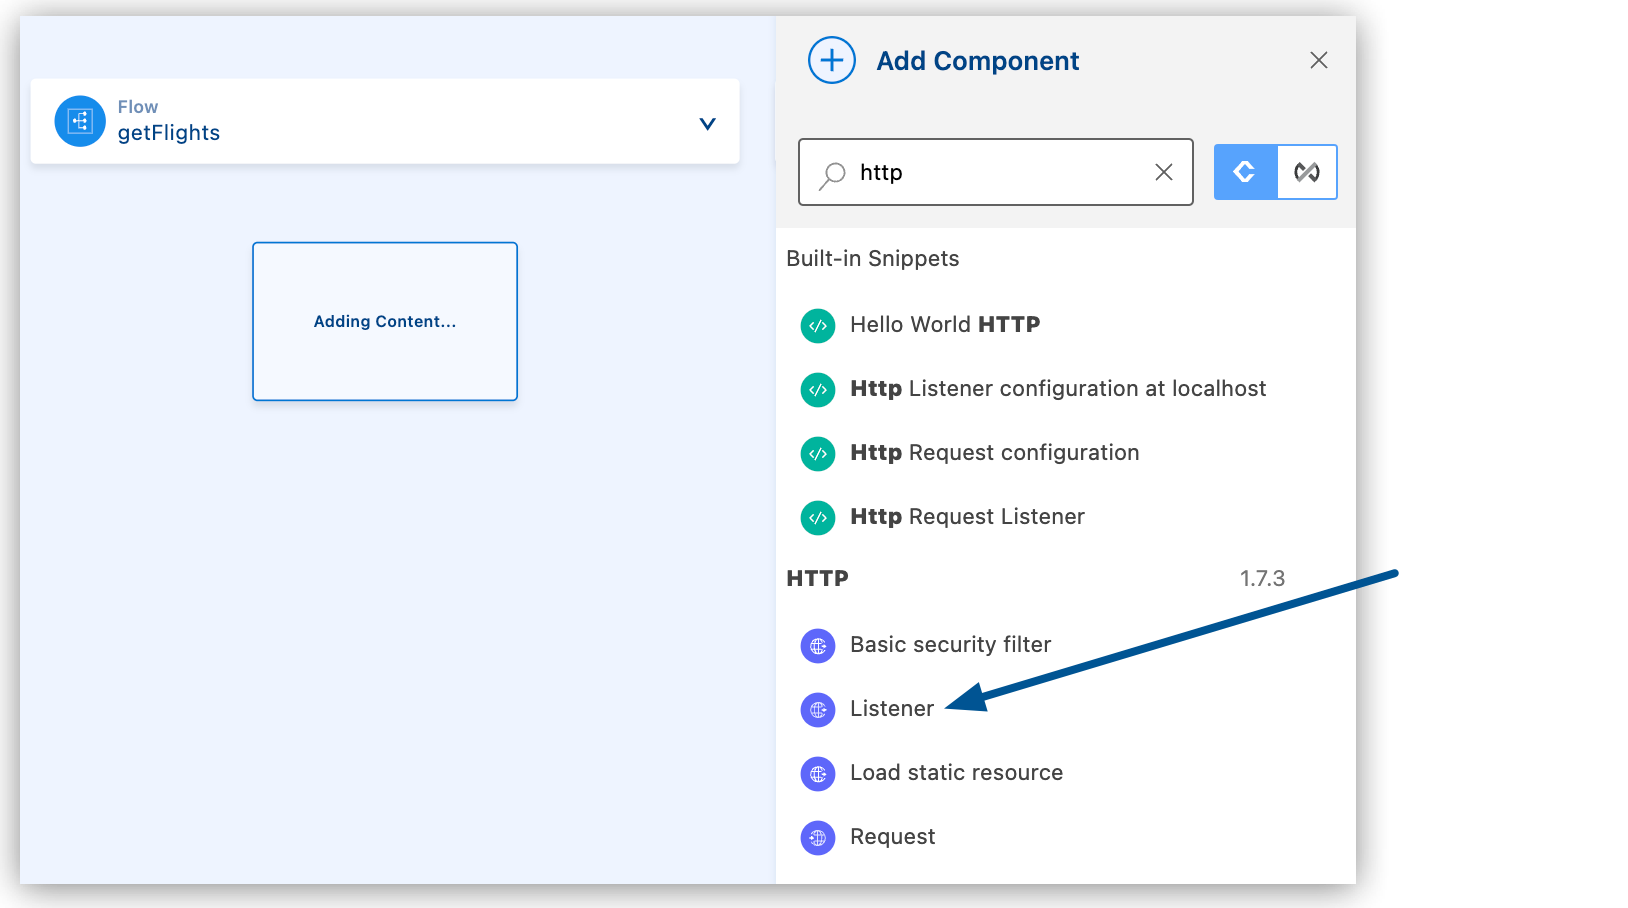Select the Basic security filter entry
Viewport: 1628px width, 908px height.
(x=949, y=644)
